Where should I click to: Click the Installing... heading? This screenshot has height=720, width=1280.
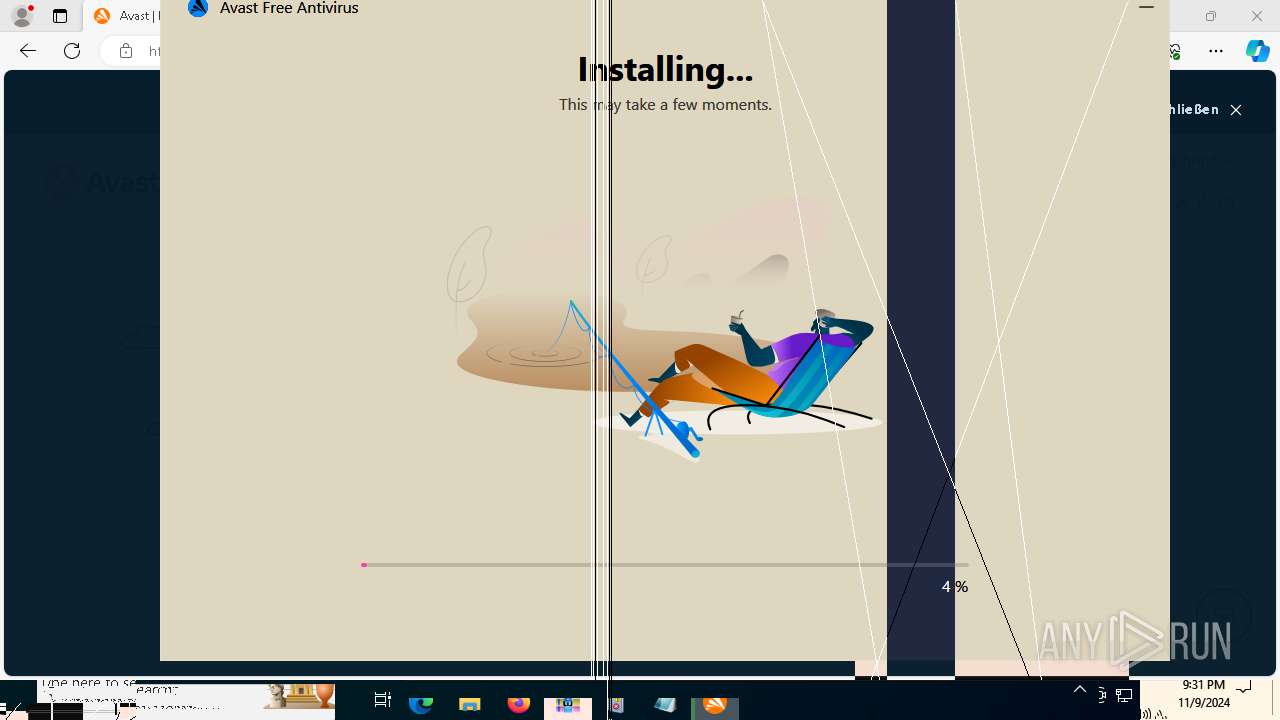(665, 69)
